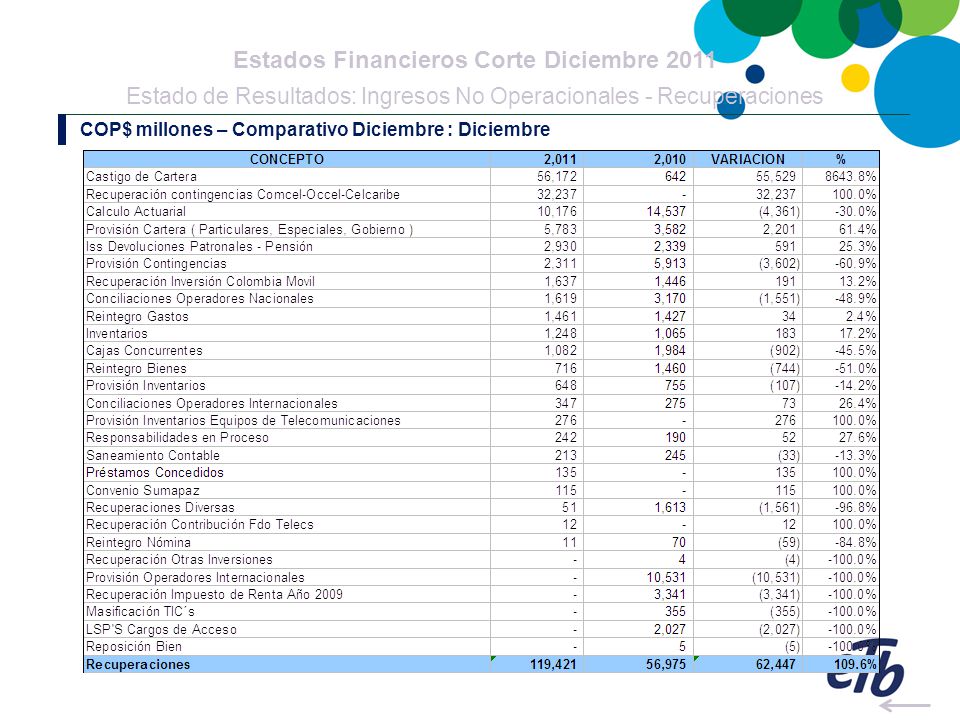The height and width of the screenshot is (720, 960).
Task: Click the heading 'COP$ millones – Comparativo Diciembre'
Action: pyautogui.click(x=262, y=129)
